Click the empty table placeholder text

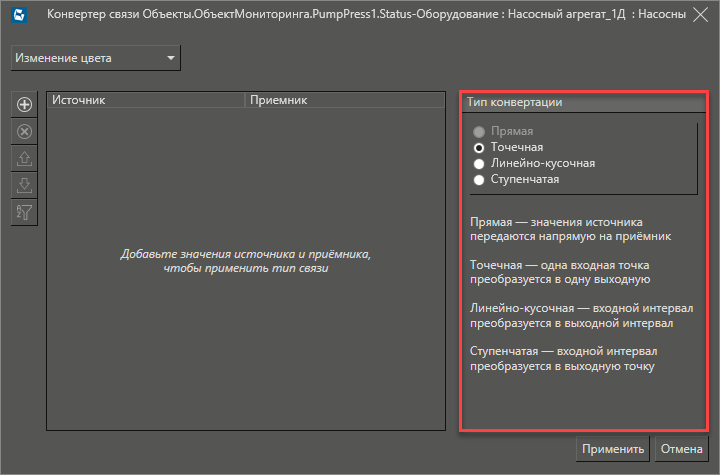[x=245, y=261]
